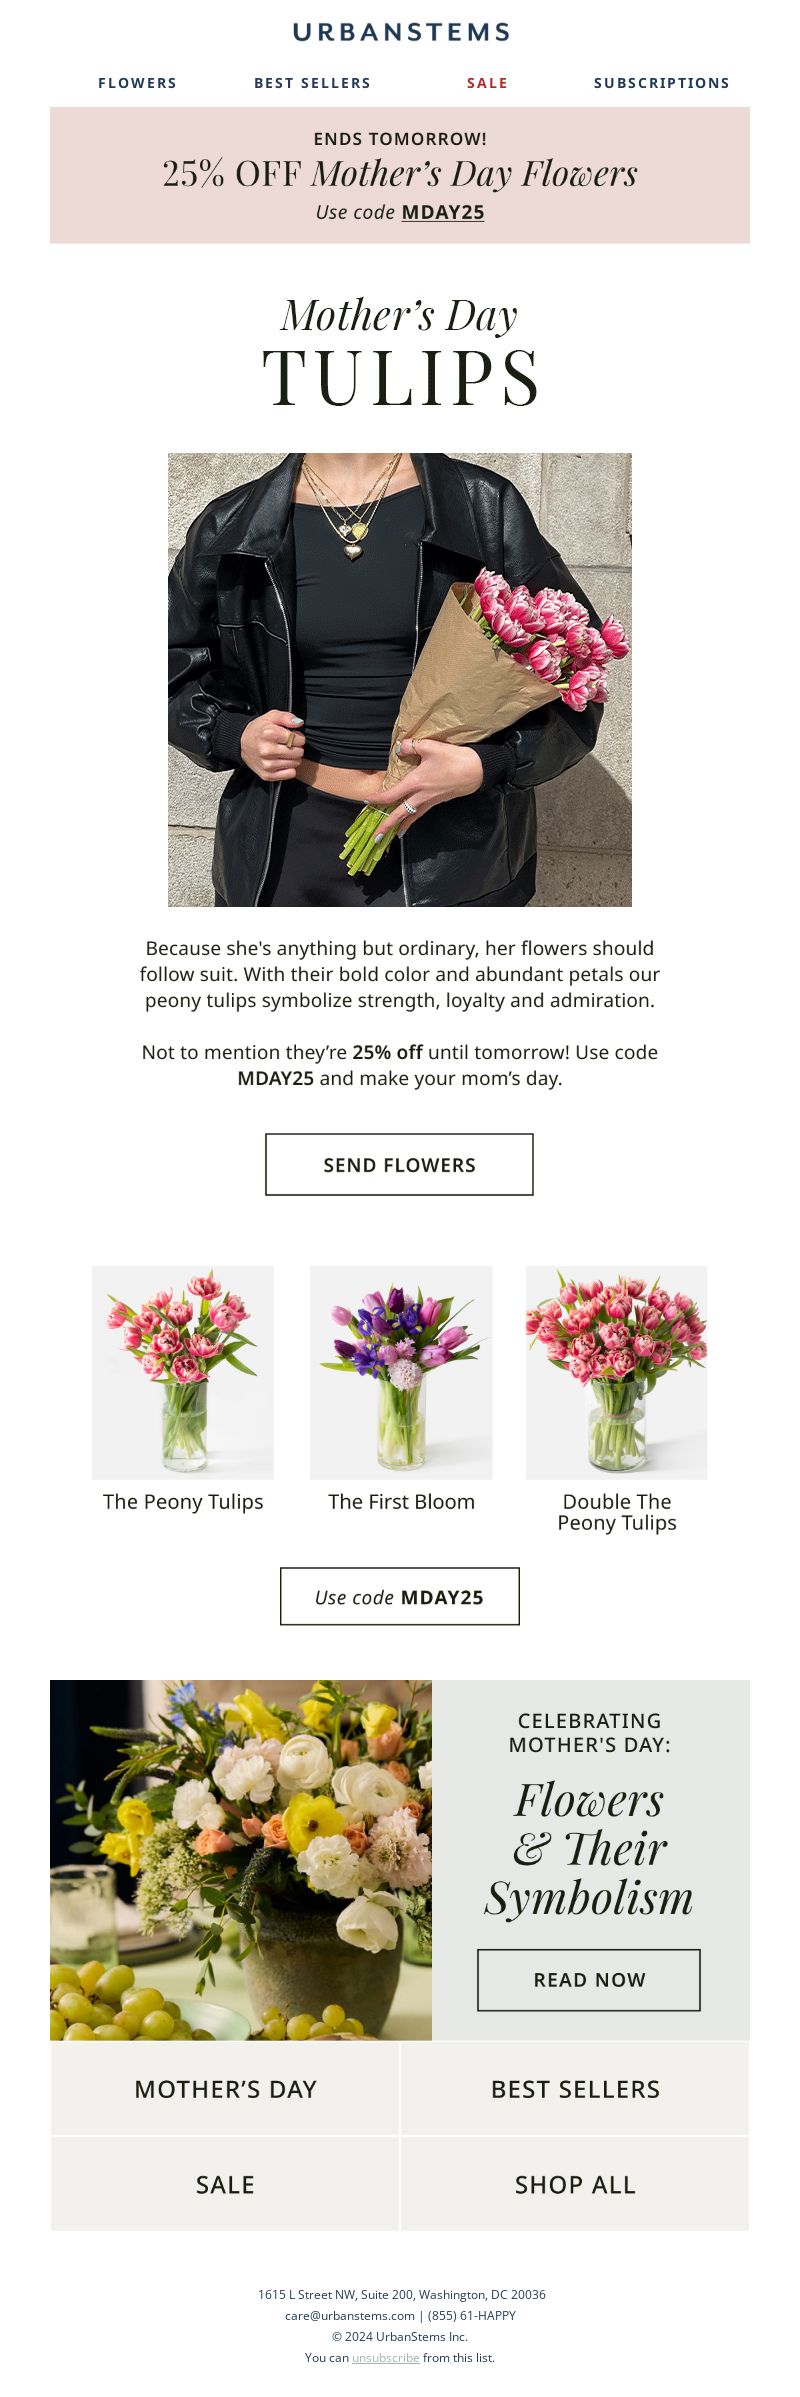Open The Peony Tulips product image

pos(183,1372)
